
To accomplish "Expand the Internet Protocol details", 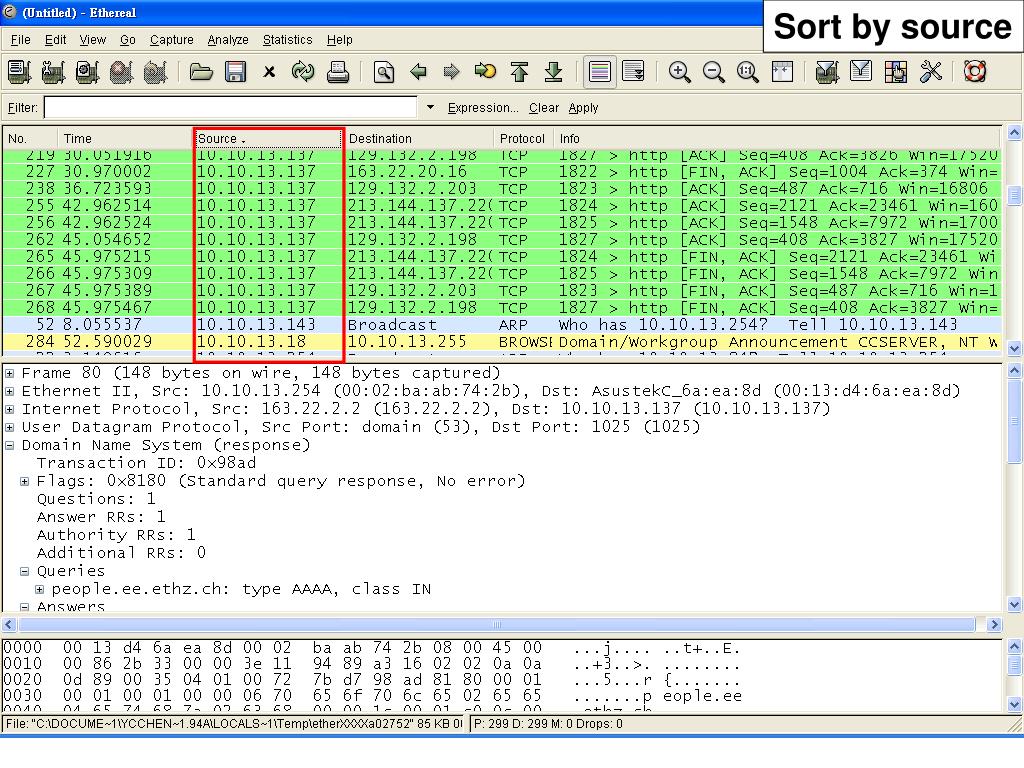I will (x=10, y=409).
